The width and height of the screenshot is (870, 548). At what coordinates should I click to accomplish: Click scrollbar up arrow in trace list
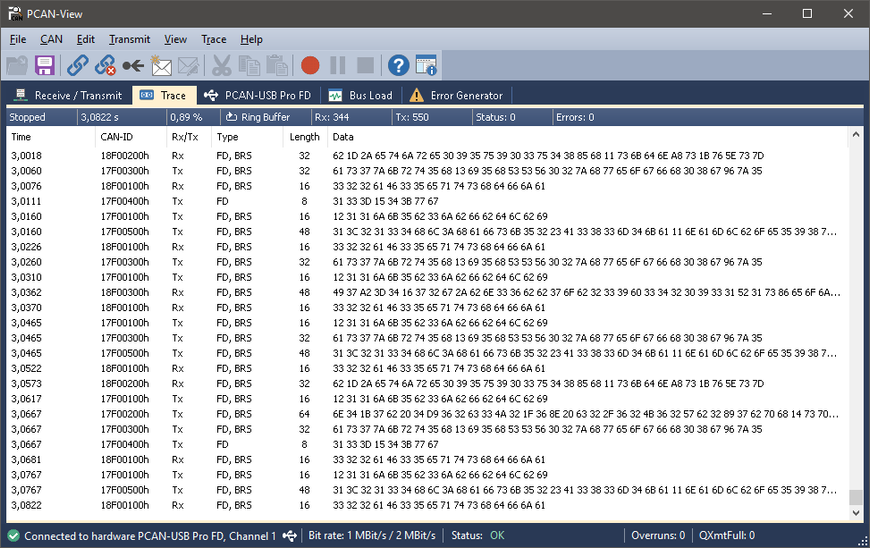(856, 135)
